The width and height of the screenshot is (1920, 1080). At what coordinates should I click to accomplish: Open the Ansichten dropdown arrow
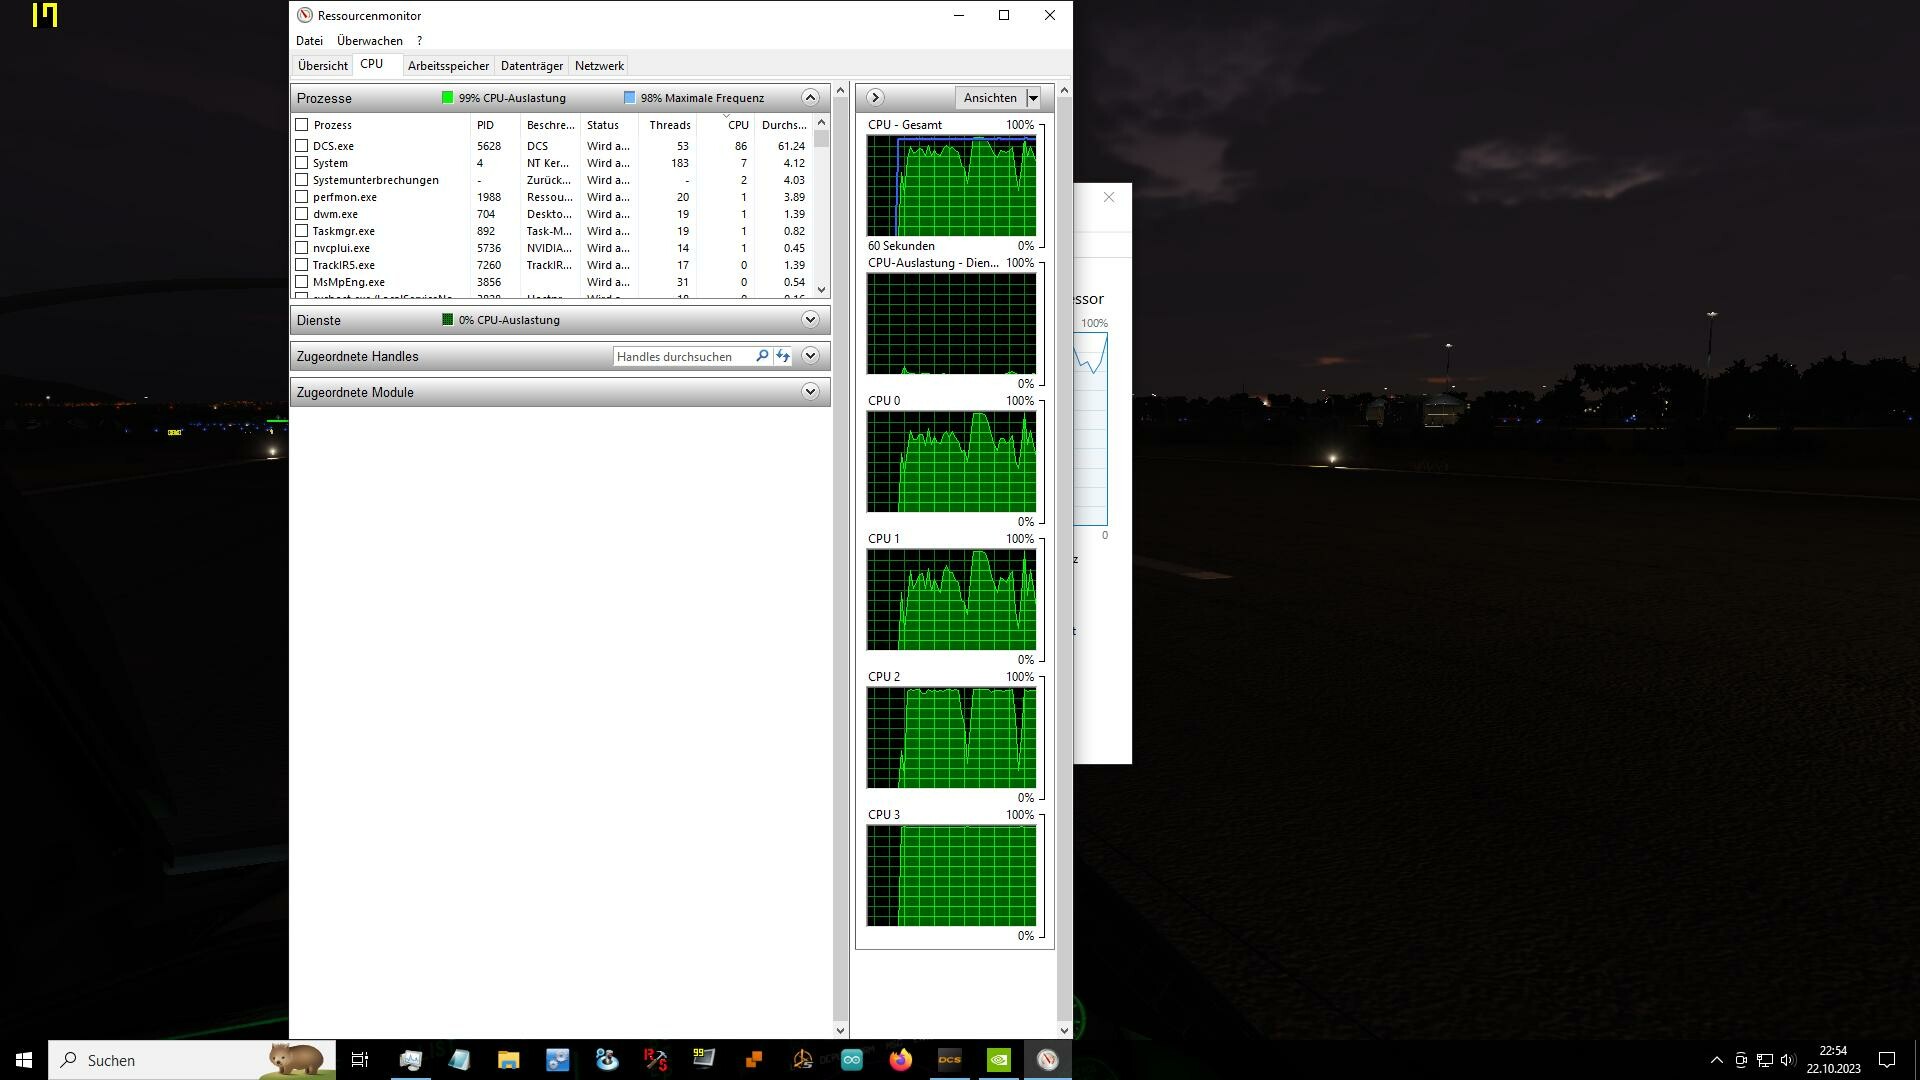[1034, 98]
